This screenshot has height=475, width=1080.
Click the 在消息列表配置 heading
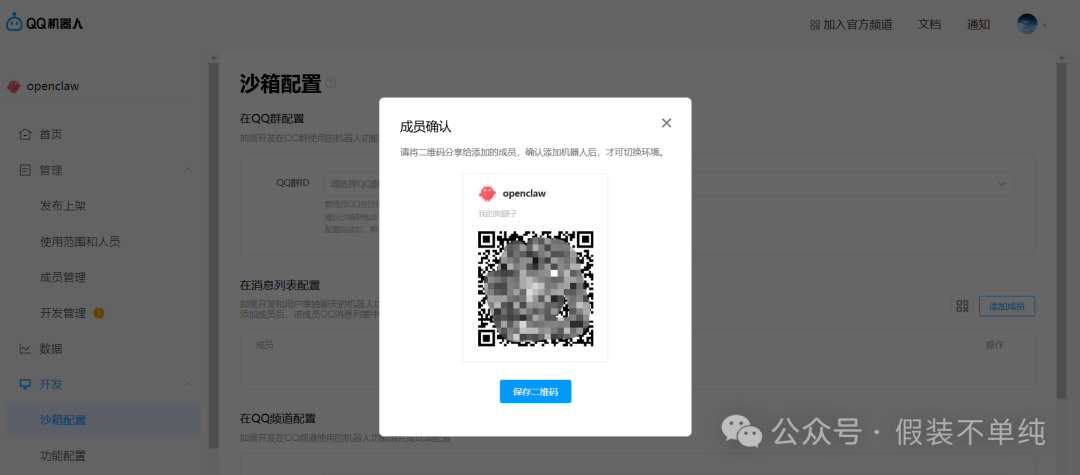pyautogui.click(x=280, y=285)
